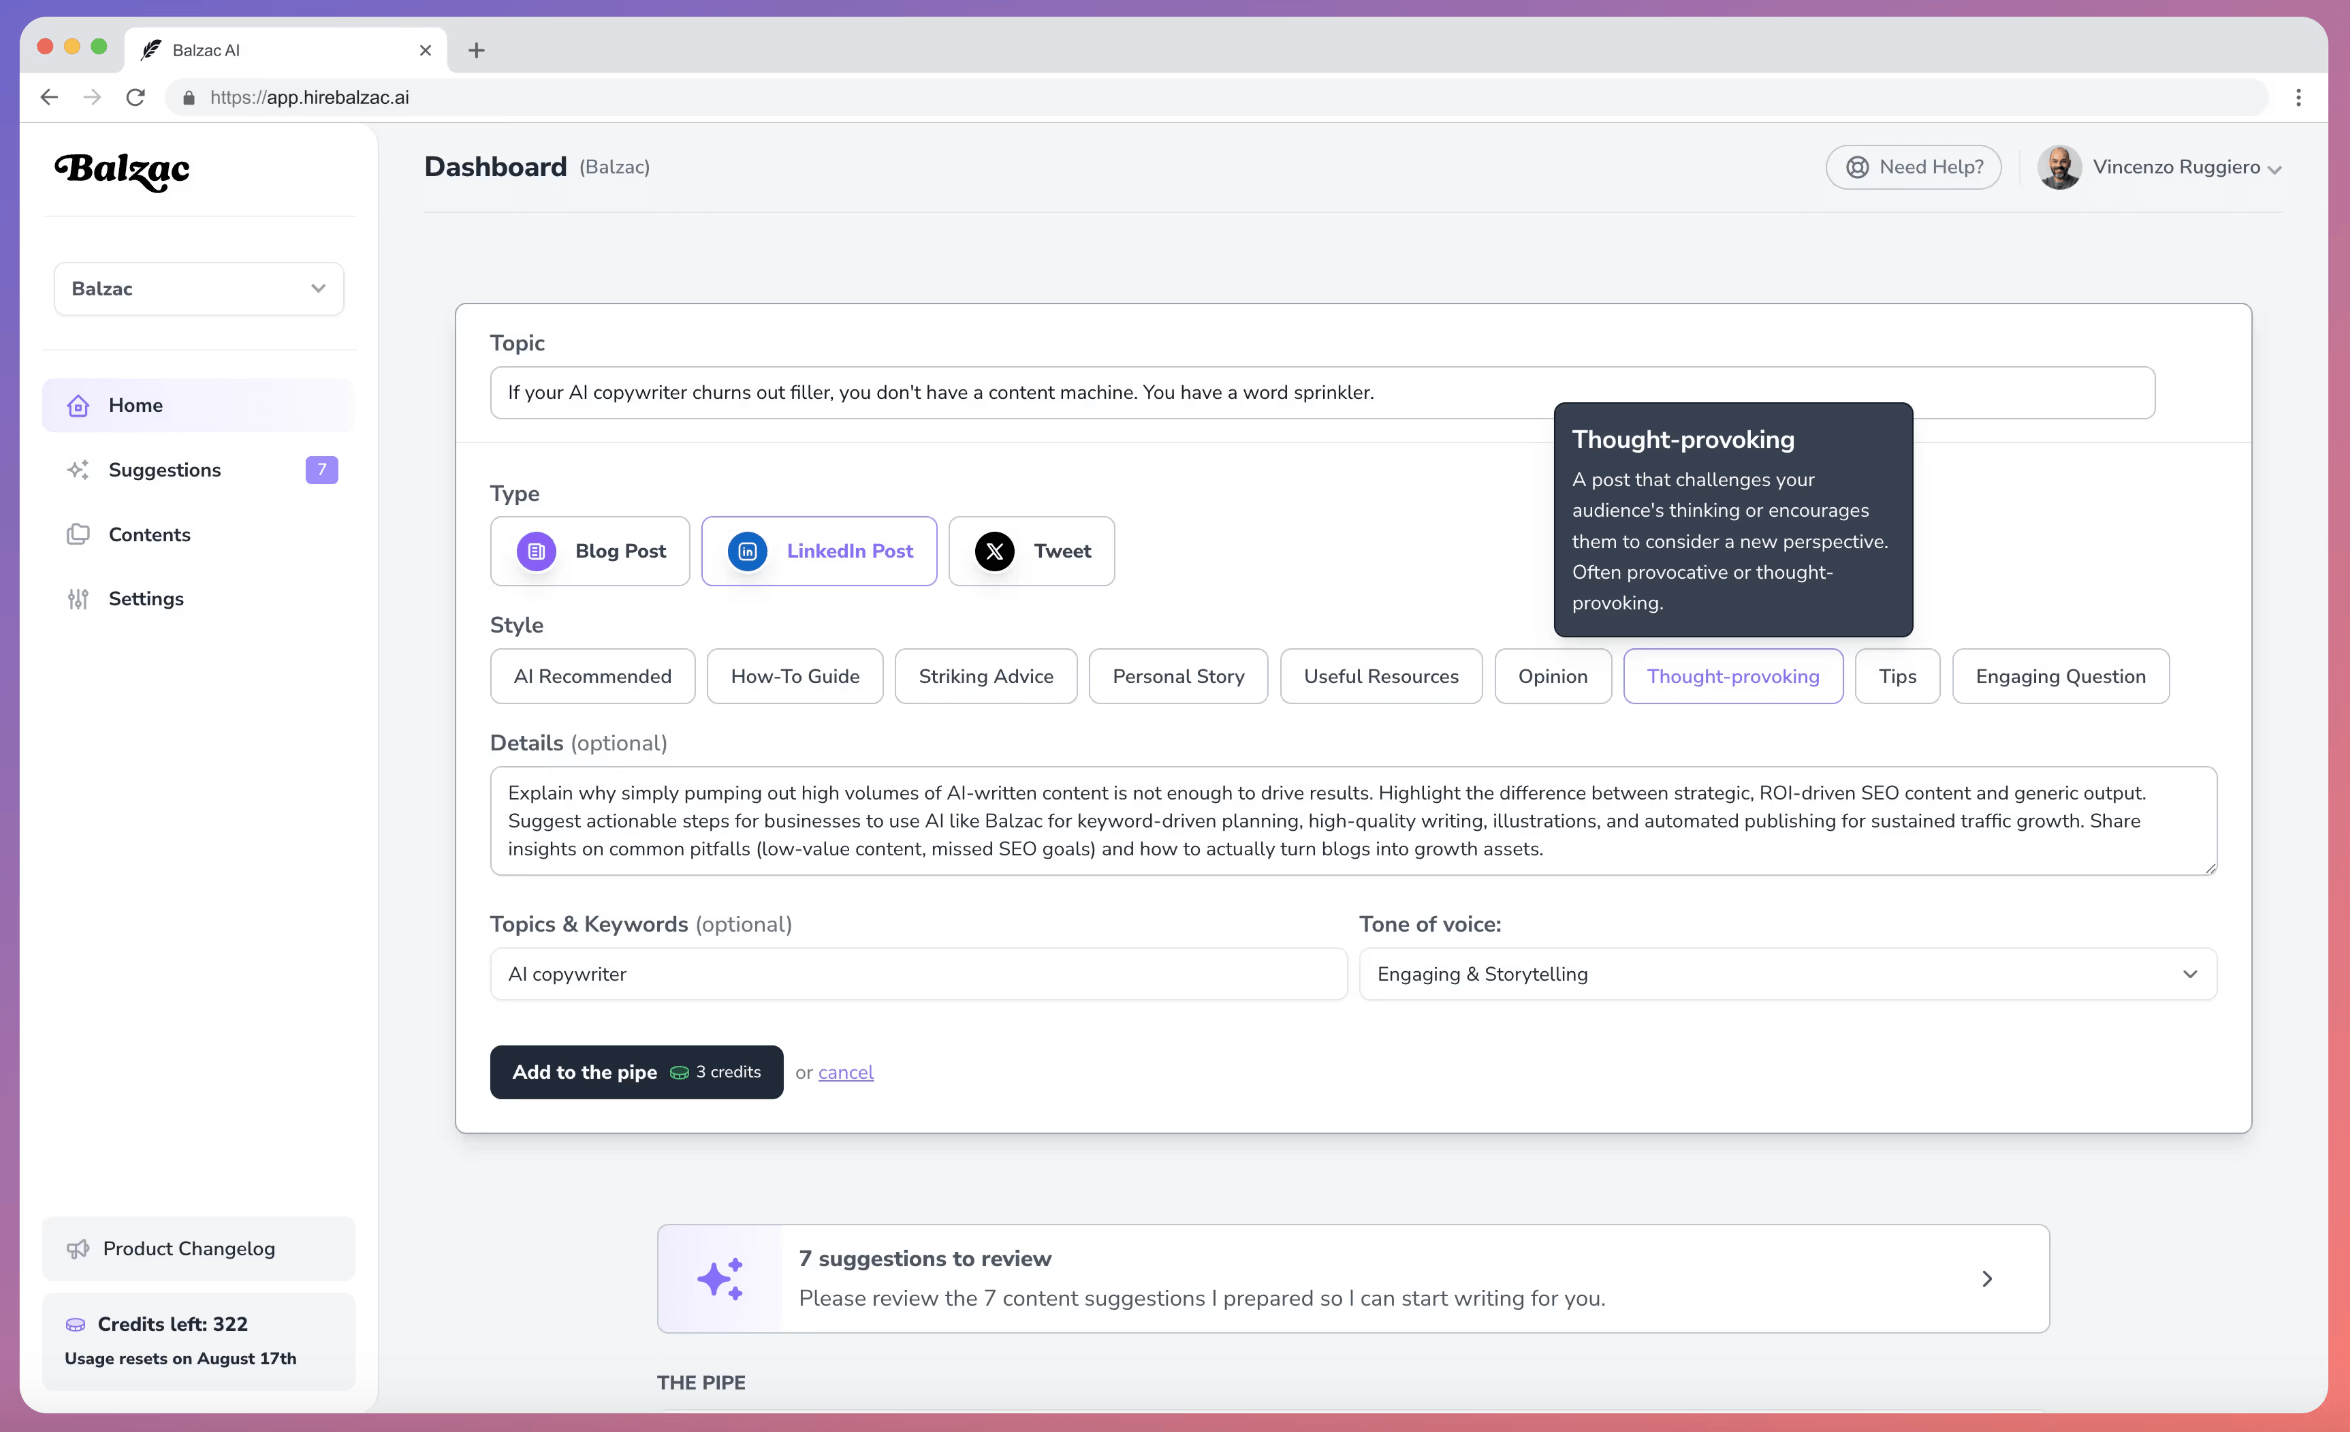
Task: Click into the Topics & Keywords field
Action: (918, 974)
